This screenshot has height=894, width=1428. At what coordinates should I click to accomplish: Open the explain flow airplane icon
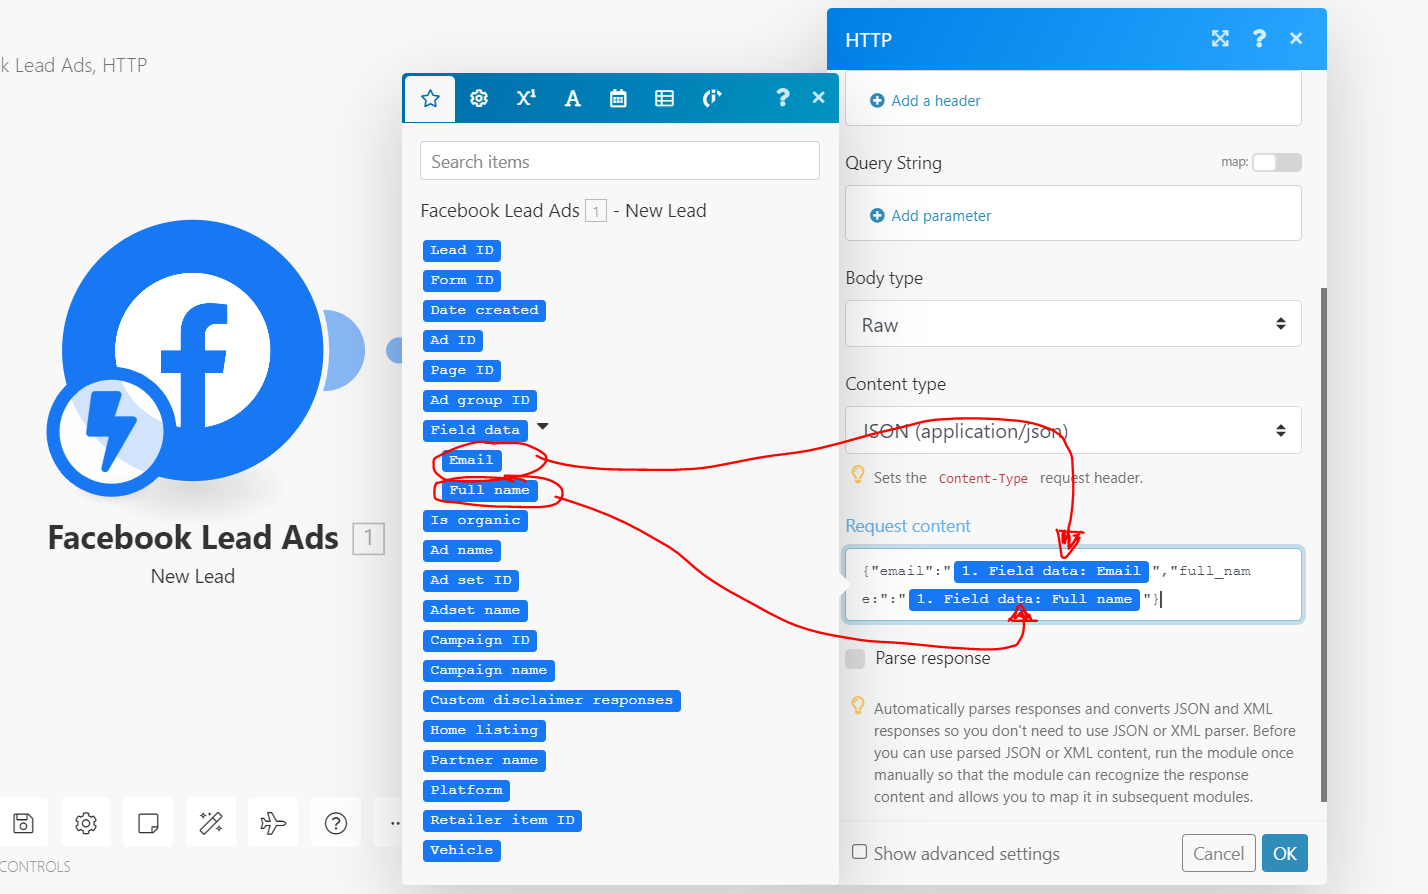(x=273, y=823)
